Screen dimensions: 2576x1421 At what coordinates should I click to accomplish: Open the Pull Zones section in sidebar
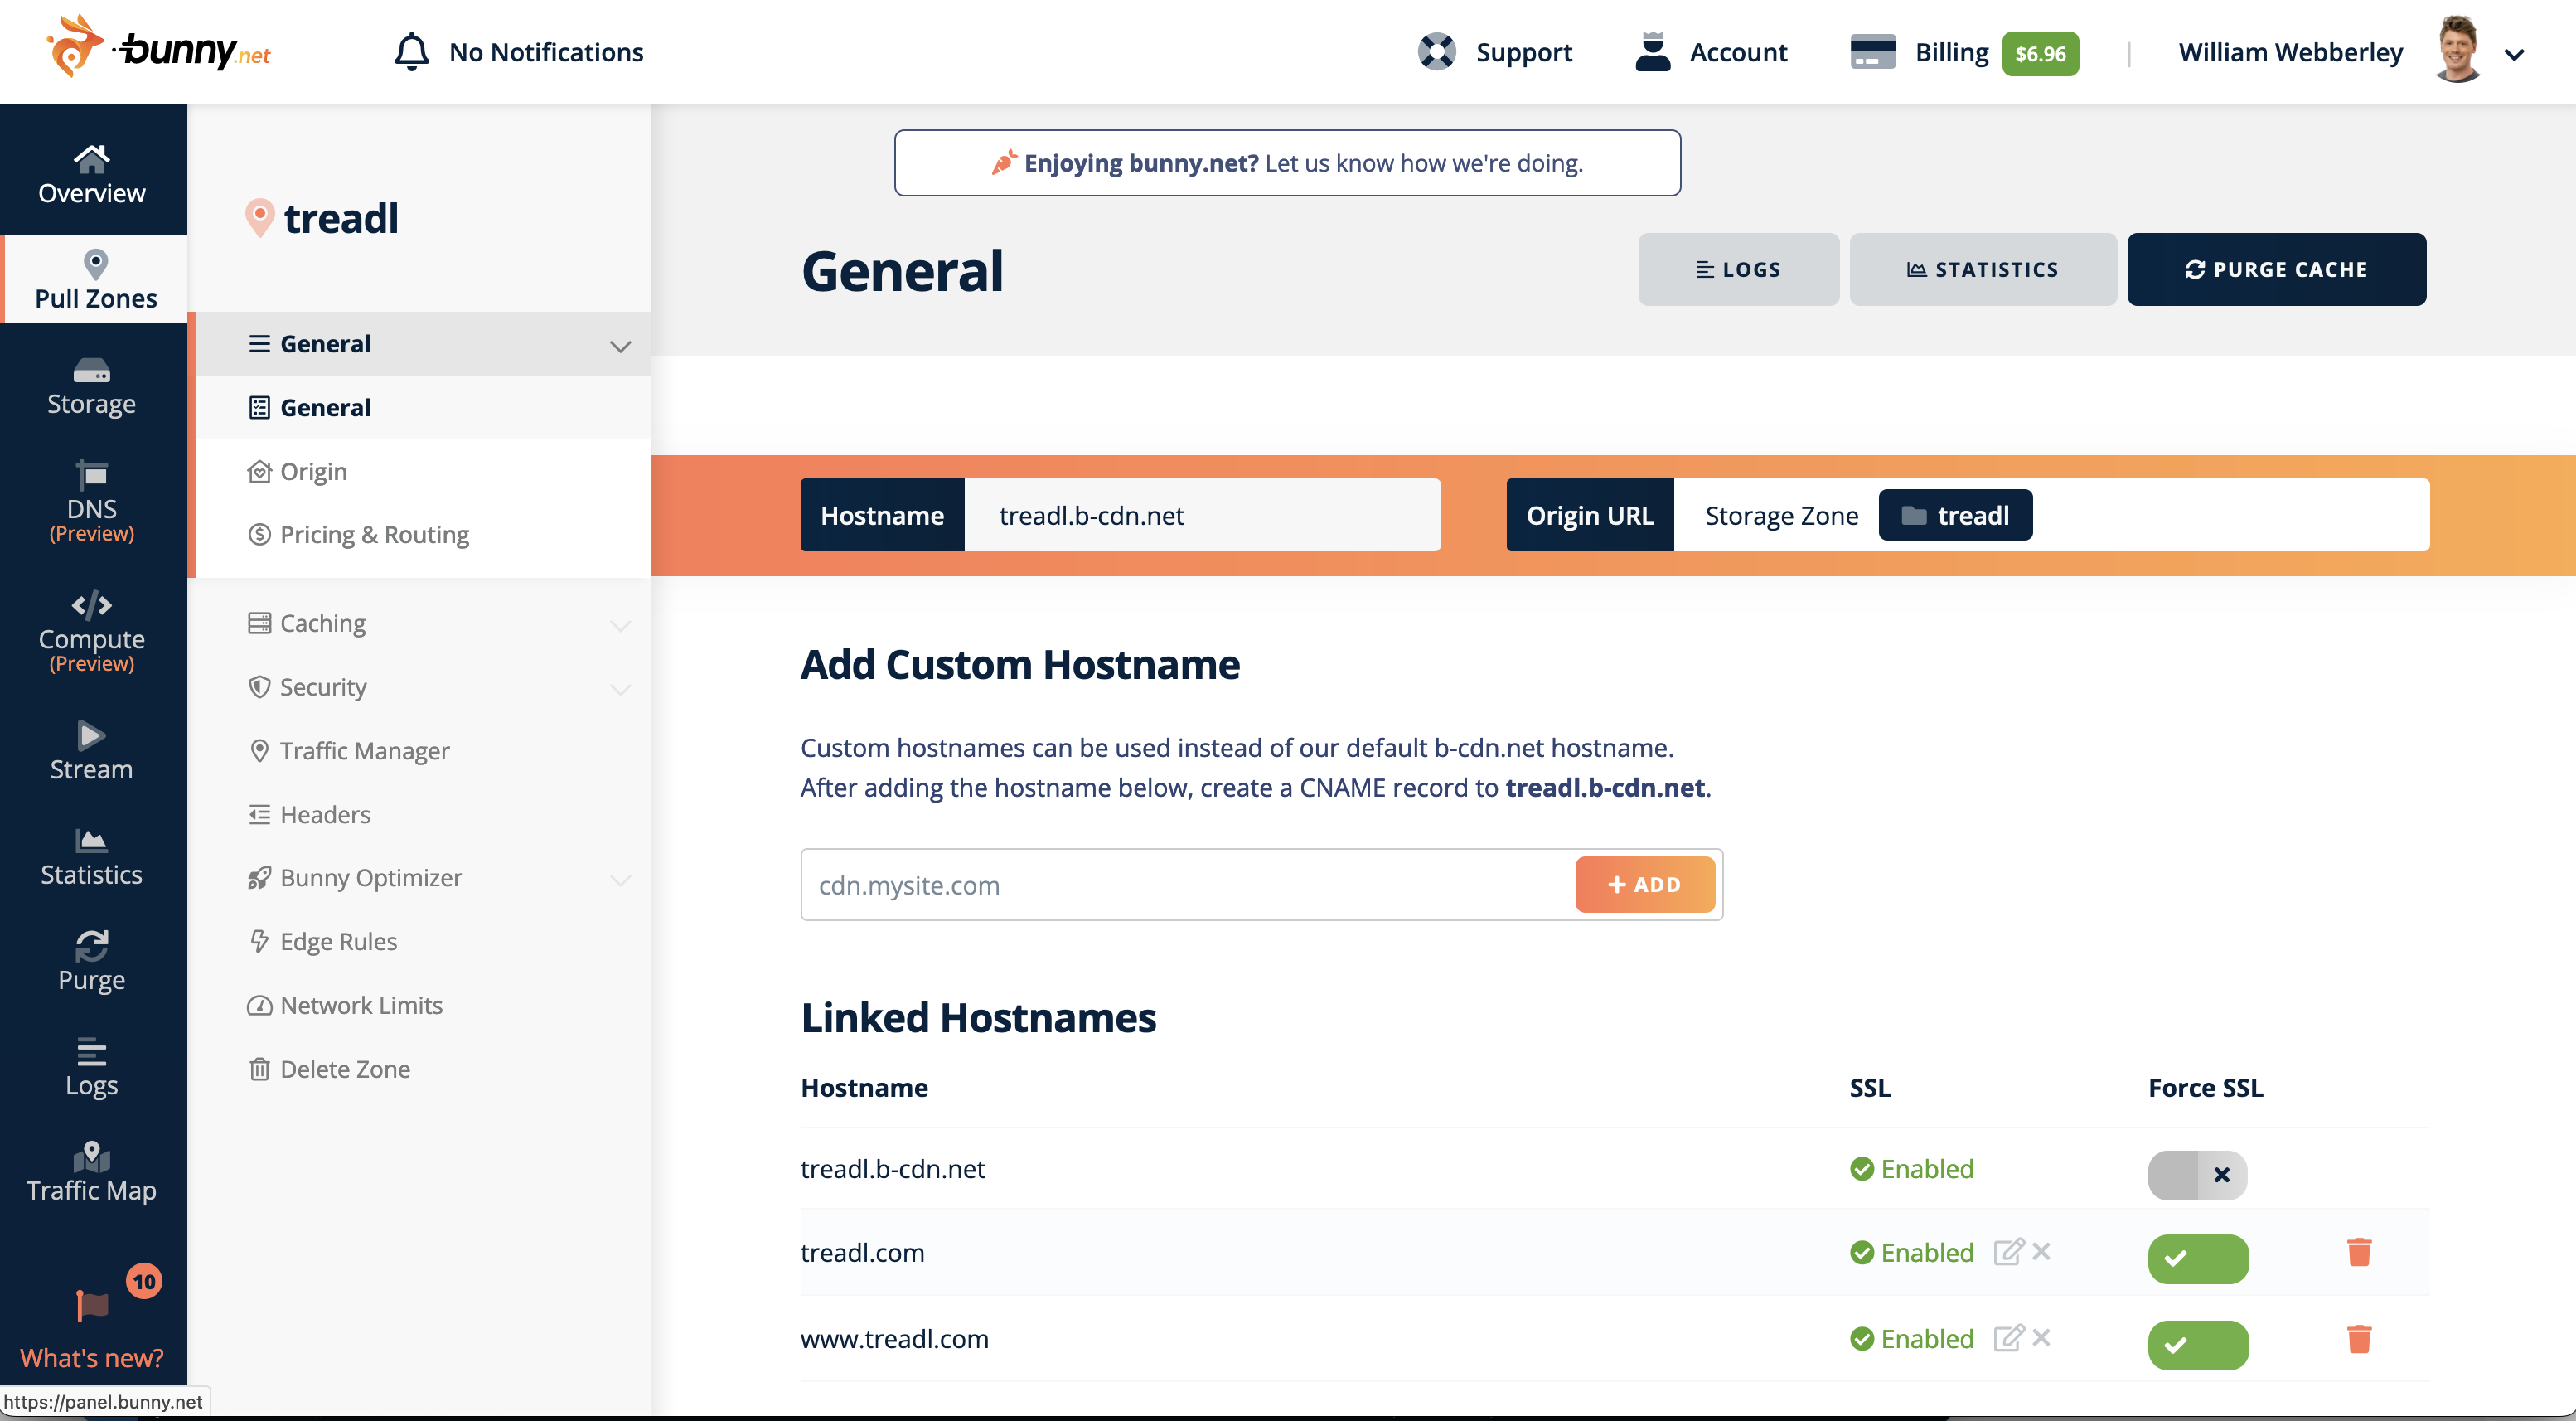(x=94, y=279)
